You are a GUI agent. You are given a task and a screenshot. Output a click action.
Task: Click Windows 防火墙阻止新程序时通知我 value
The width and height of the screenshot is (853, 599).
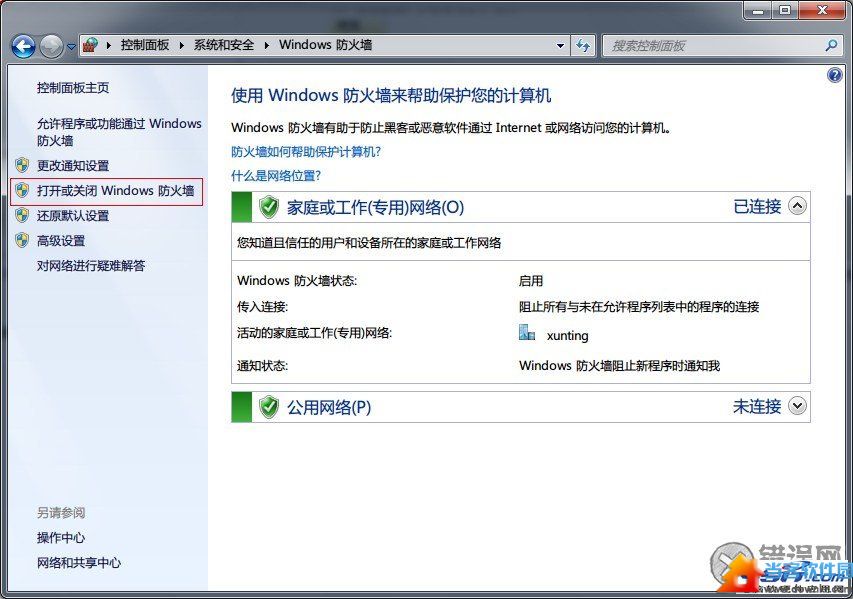click(620, 366)
